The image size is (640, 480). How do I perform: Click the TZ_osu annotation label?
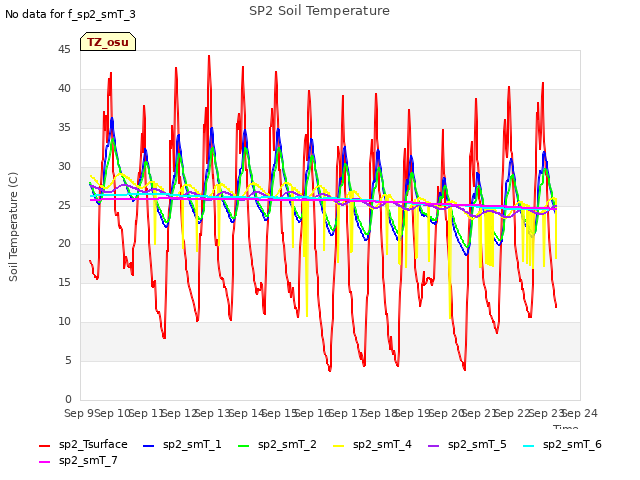pyautogui.click(x=108, y=42)
